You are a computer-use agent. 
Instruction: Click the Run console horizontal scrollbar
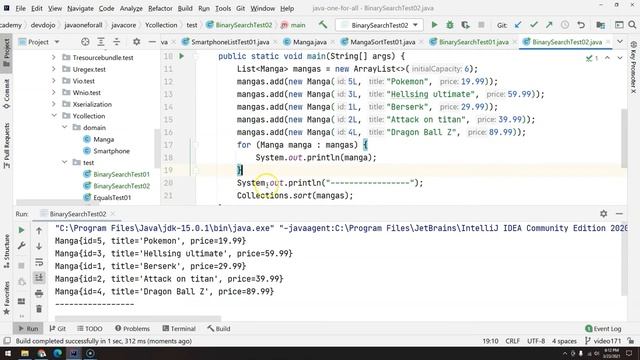138,318
